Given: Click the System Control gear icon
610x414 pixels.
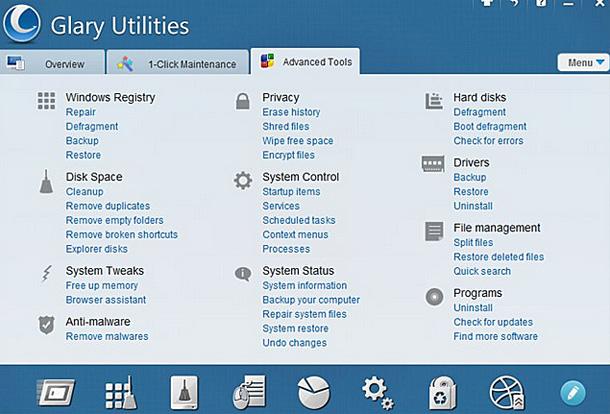Looking at the screenshot, I should click(x=243, y=181).
